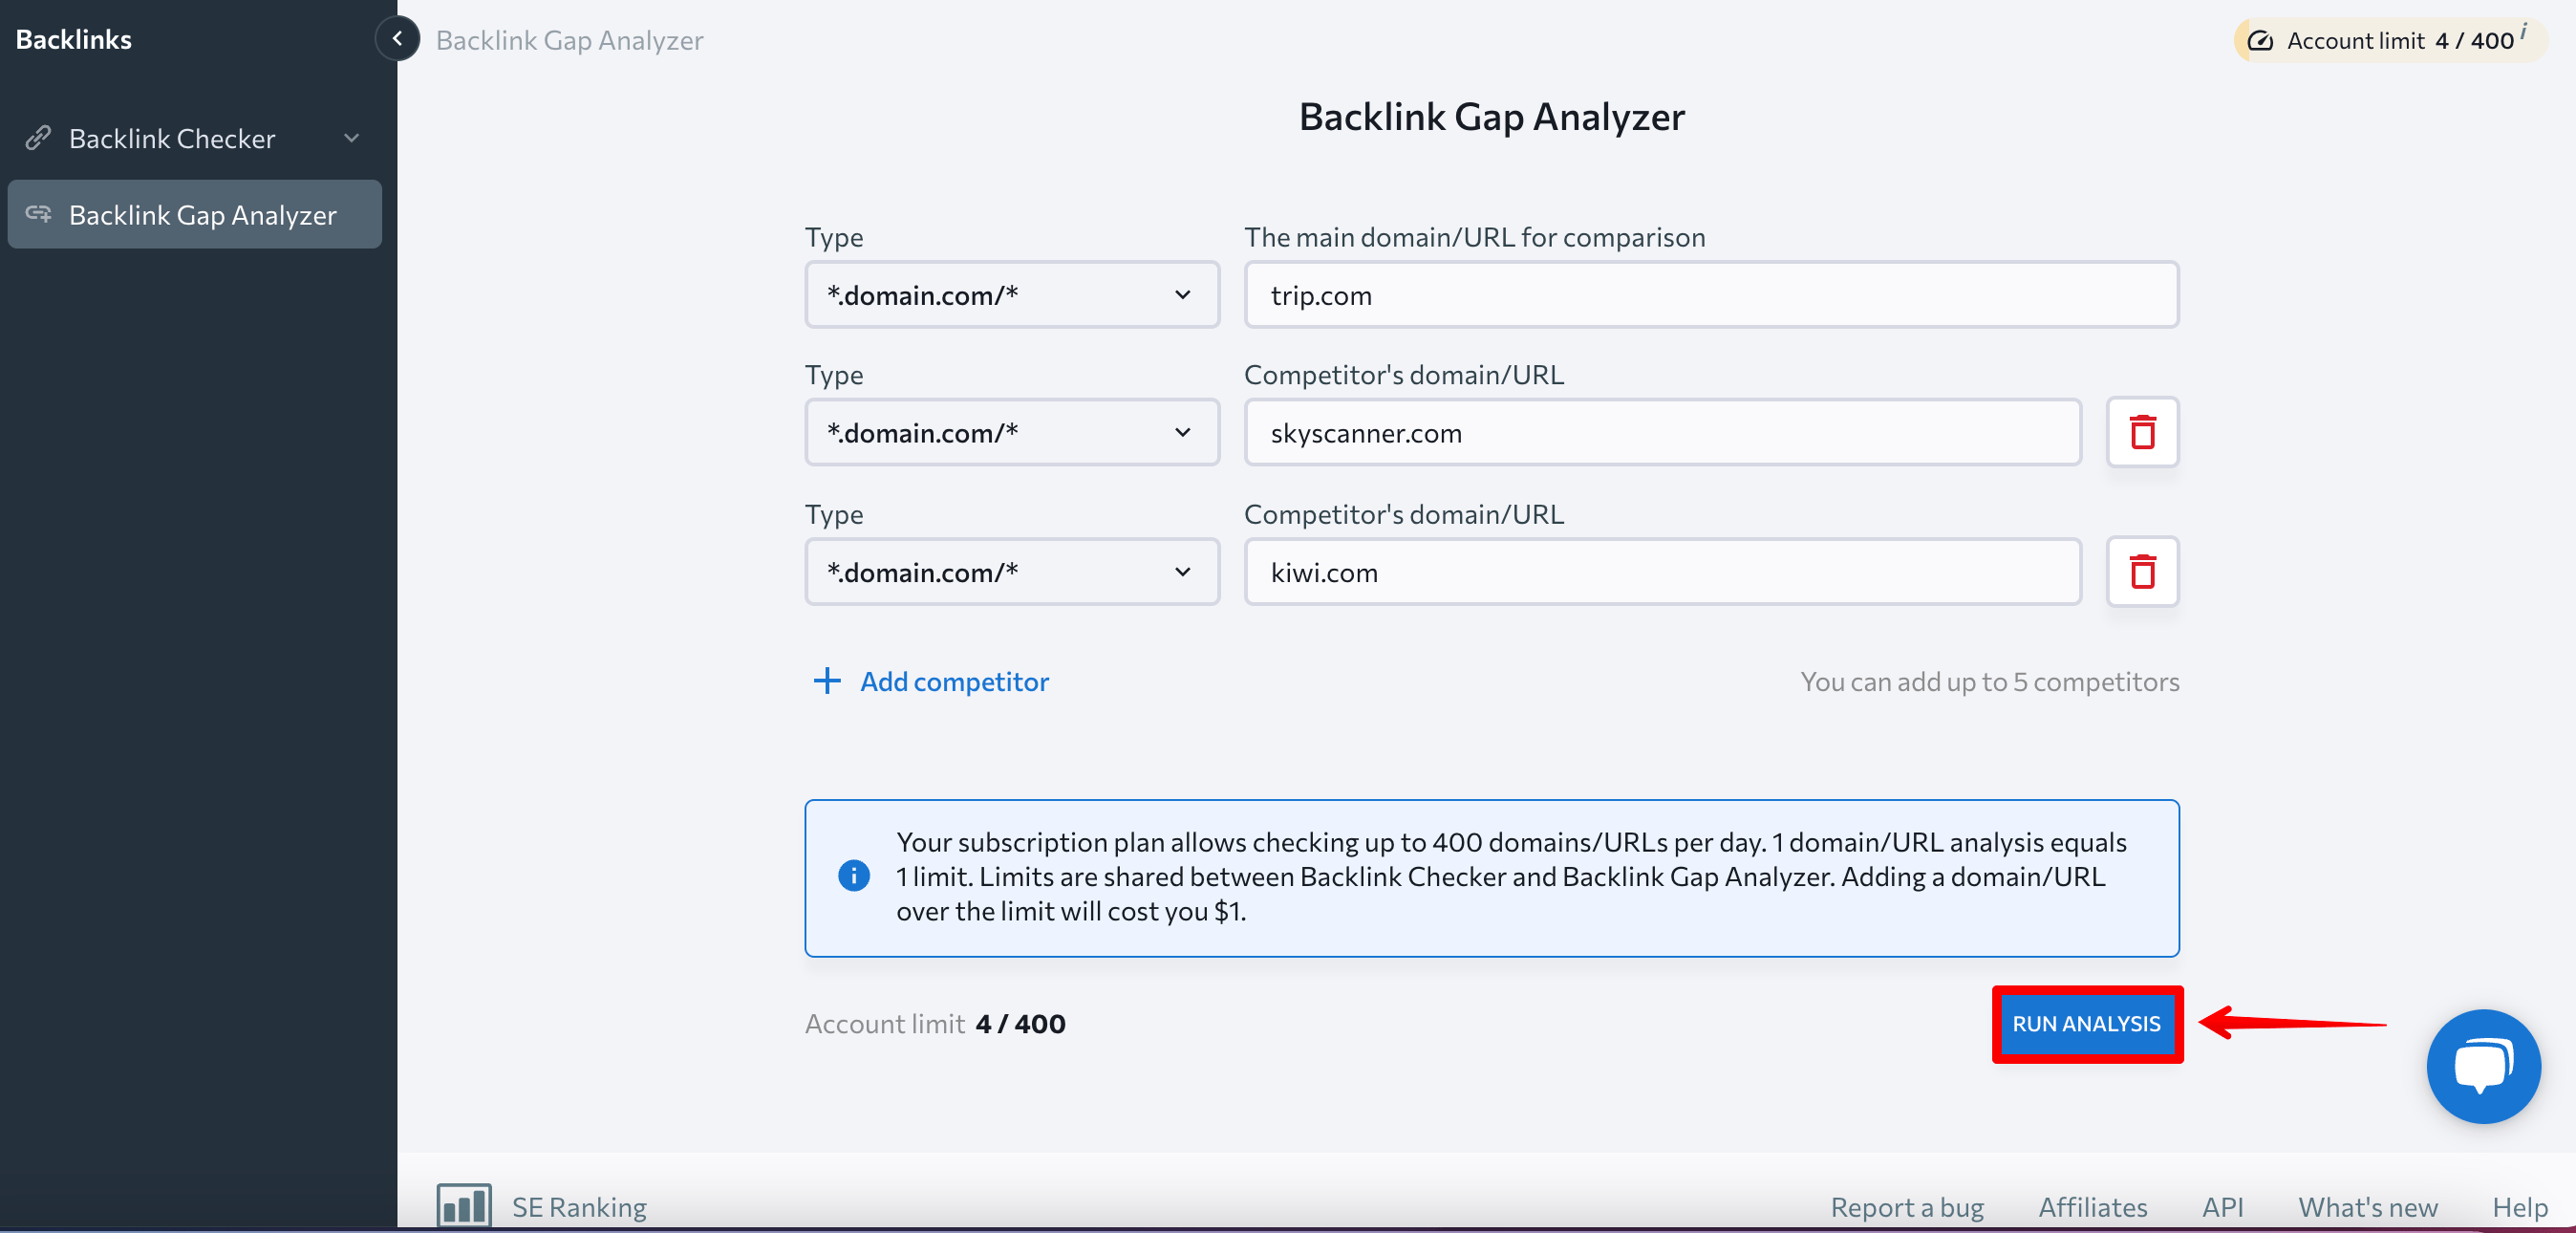
Task: Focus main domain field containing trip.com
Action: [1711, 295]
